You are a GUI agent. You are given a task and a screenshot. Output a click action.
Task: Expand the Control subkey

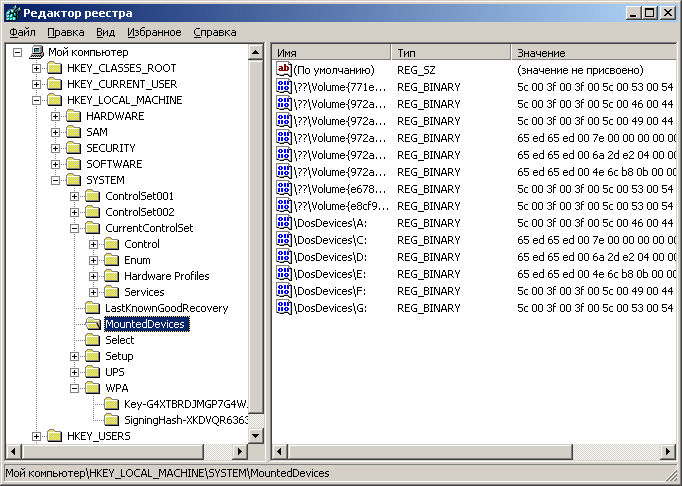pyautogui.click(x=94, y=245)
